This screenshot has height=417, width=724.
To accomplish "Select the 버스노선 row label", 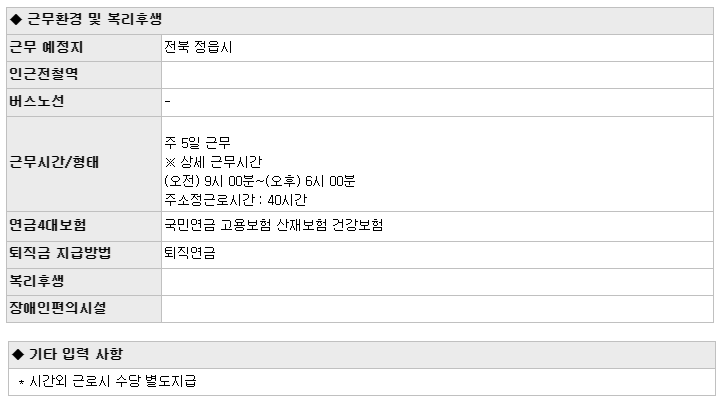I will [37, 102].
